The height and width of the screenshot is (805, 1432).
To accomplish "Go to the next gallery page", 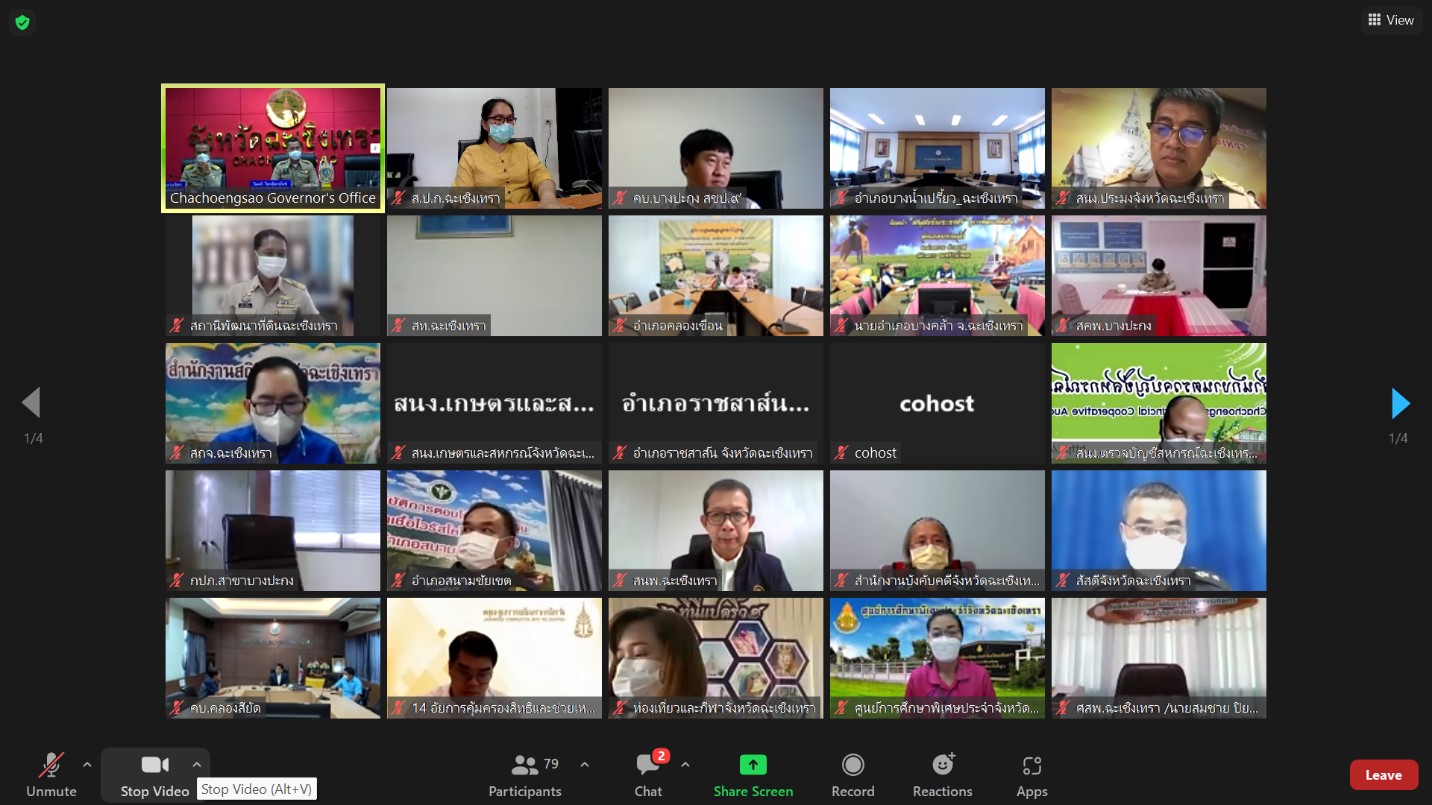I will click(1400, 403).
